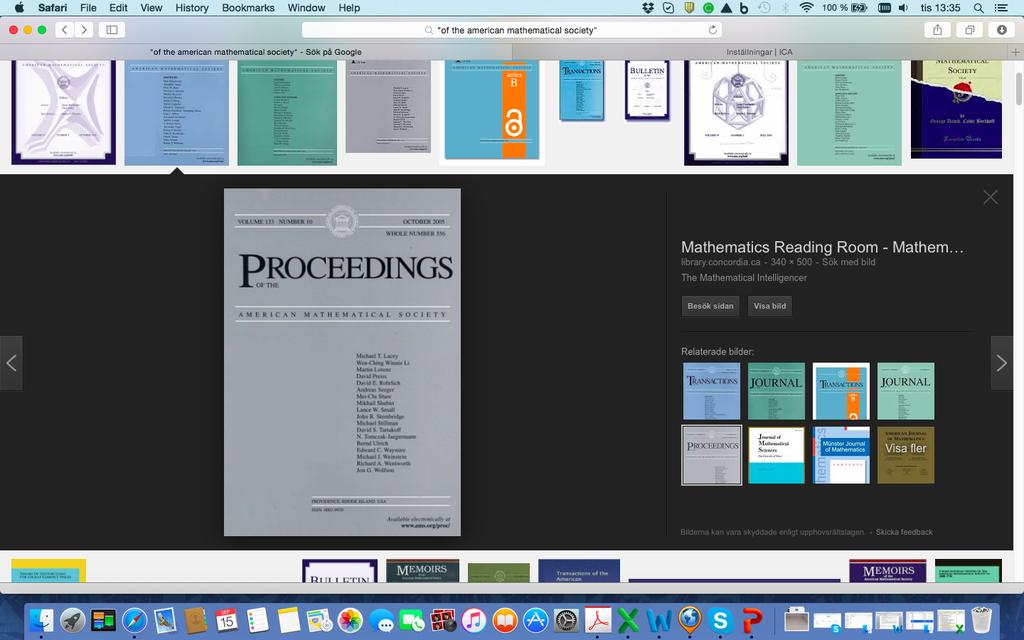The width and height of the screenshot is (1024, 640).
Task: Open a new tab with plus button
Action: (1016, 52)
